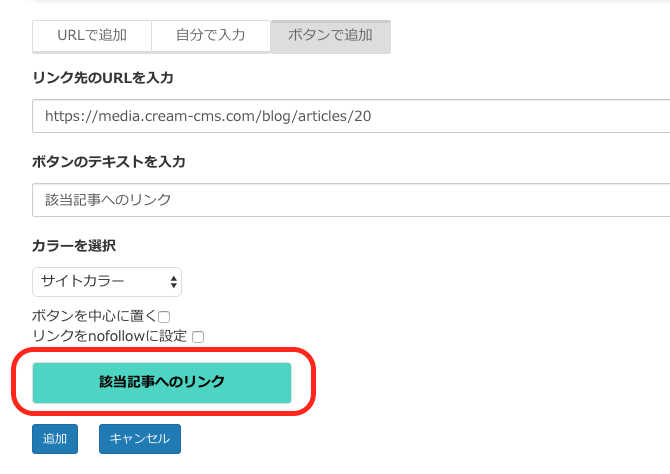
Task: Open the サイトカラー color dropdown
Action: (x=107, y=282)
